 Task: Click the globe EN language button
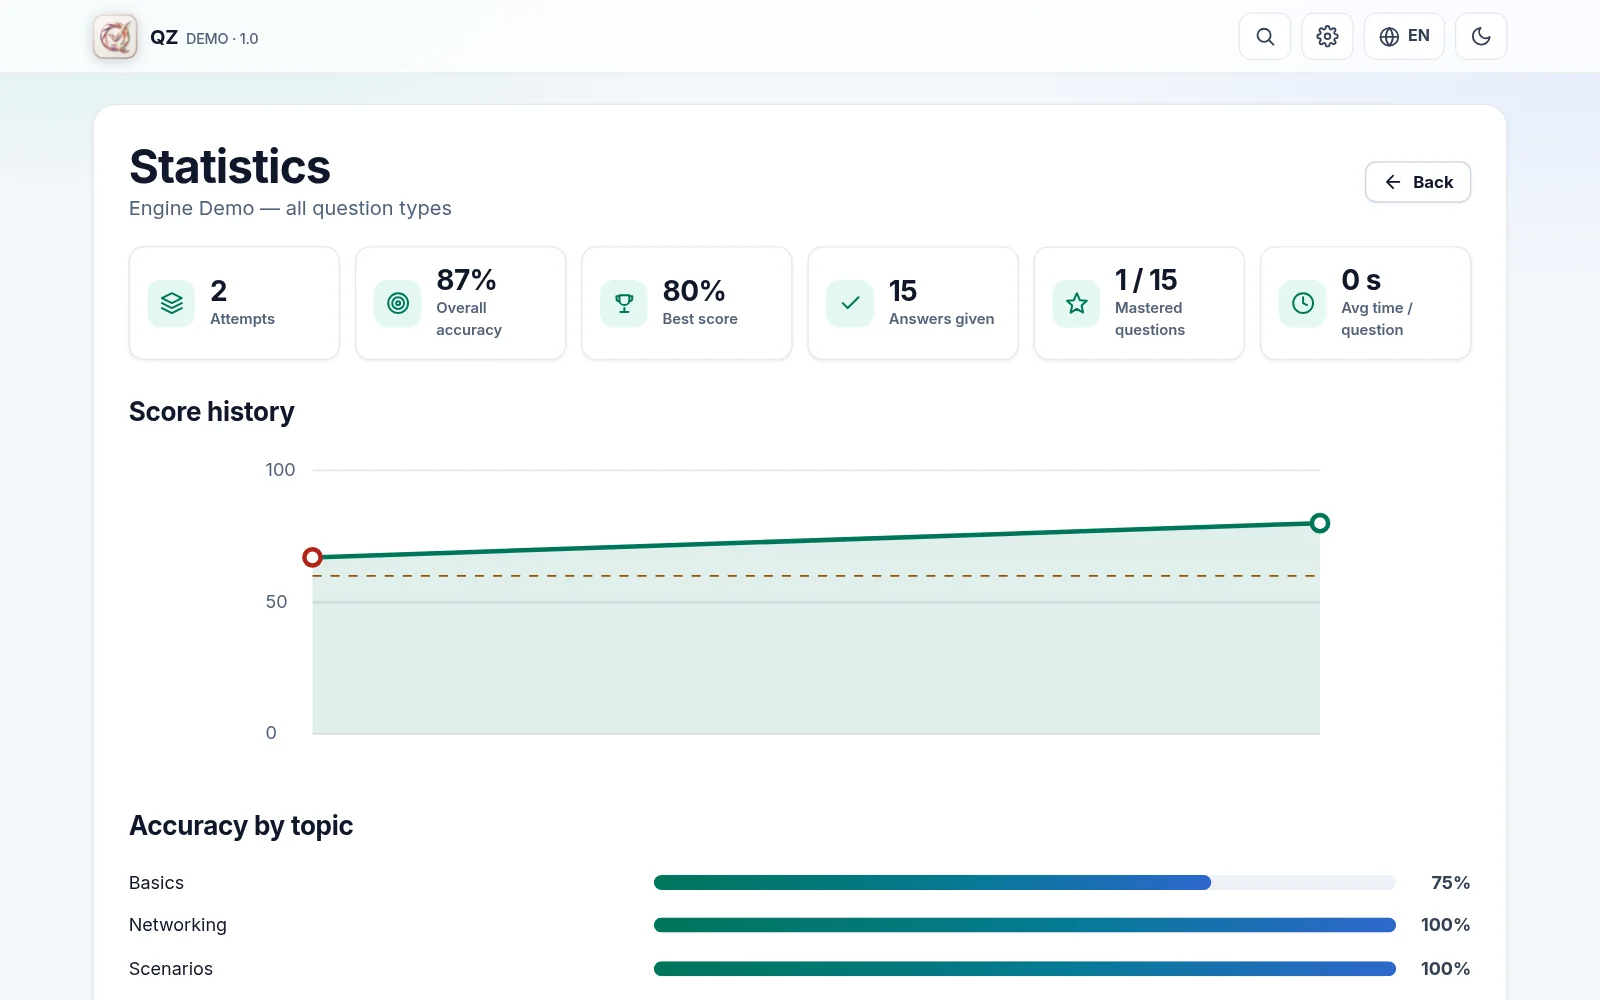pyautogui.click(x=1404, y=37)
